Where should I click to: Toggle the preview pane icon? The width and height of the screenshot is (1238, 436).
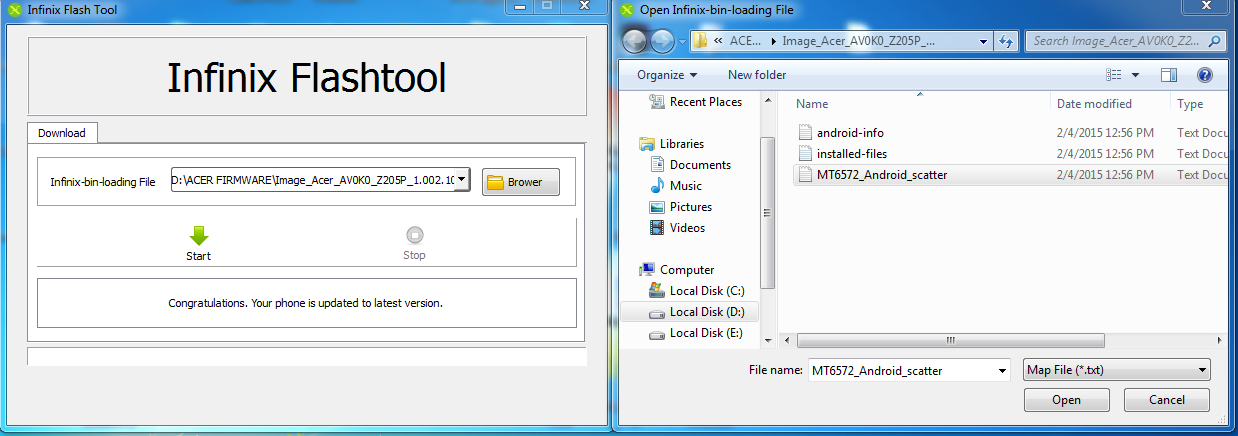[1169, 75]
